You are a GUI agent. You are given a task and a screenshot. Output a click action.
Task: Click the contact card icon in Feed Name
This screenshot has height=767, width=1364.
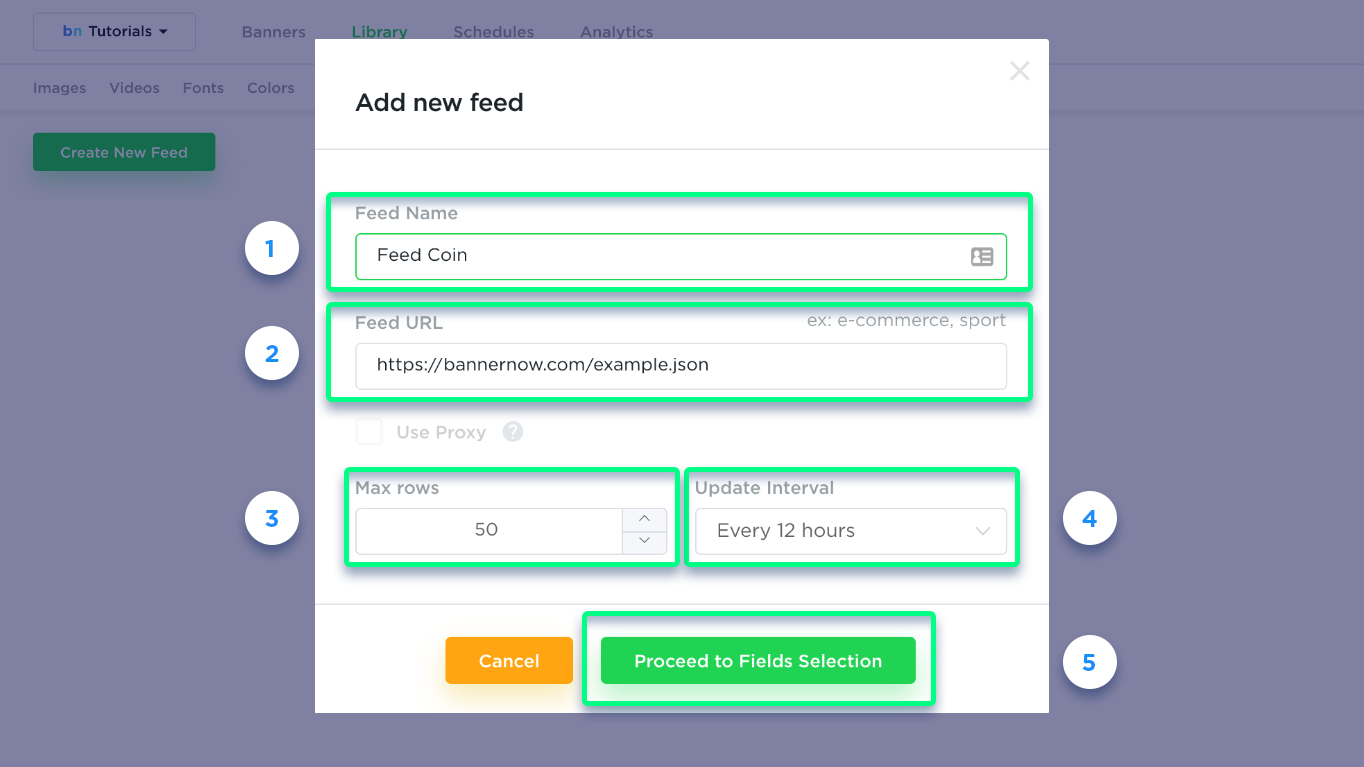click(x=982, y=256)
